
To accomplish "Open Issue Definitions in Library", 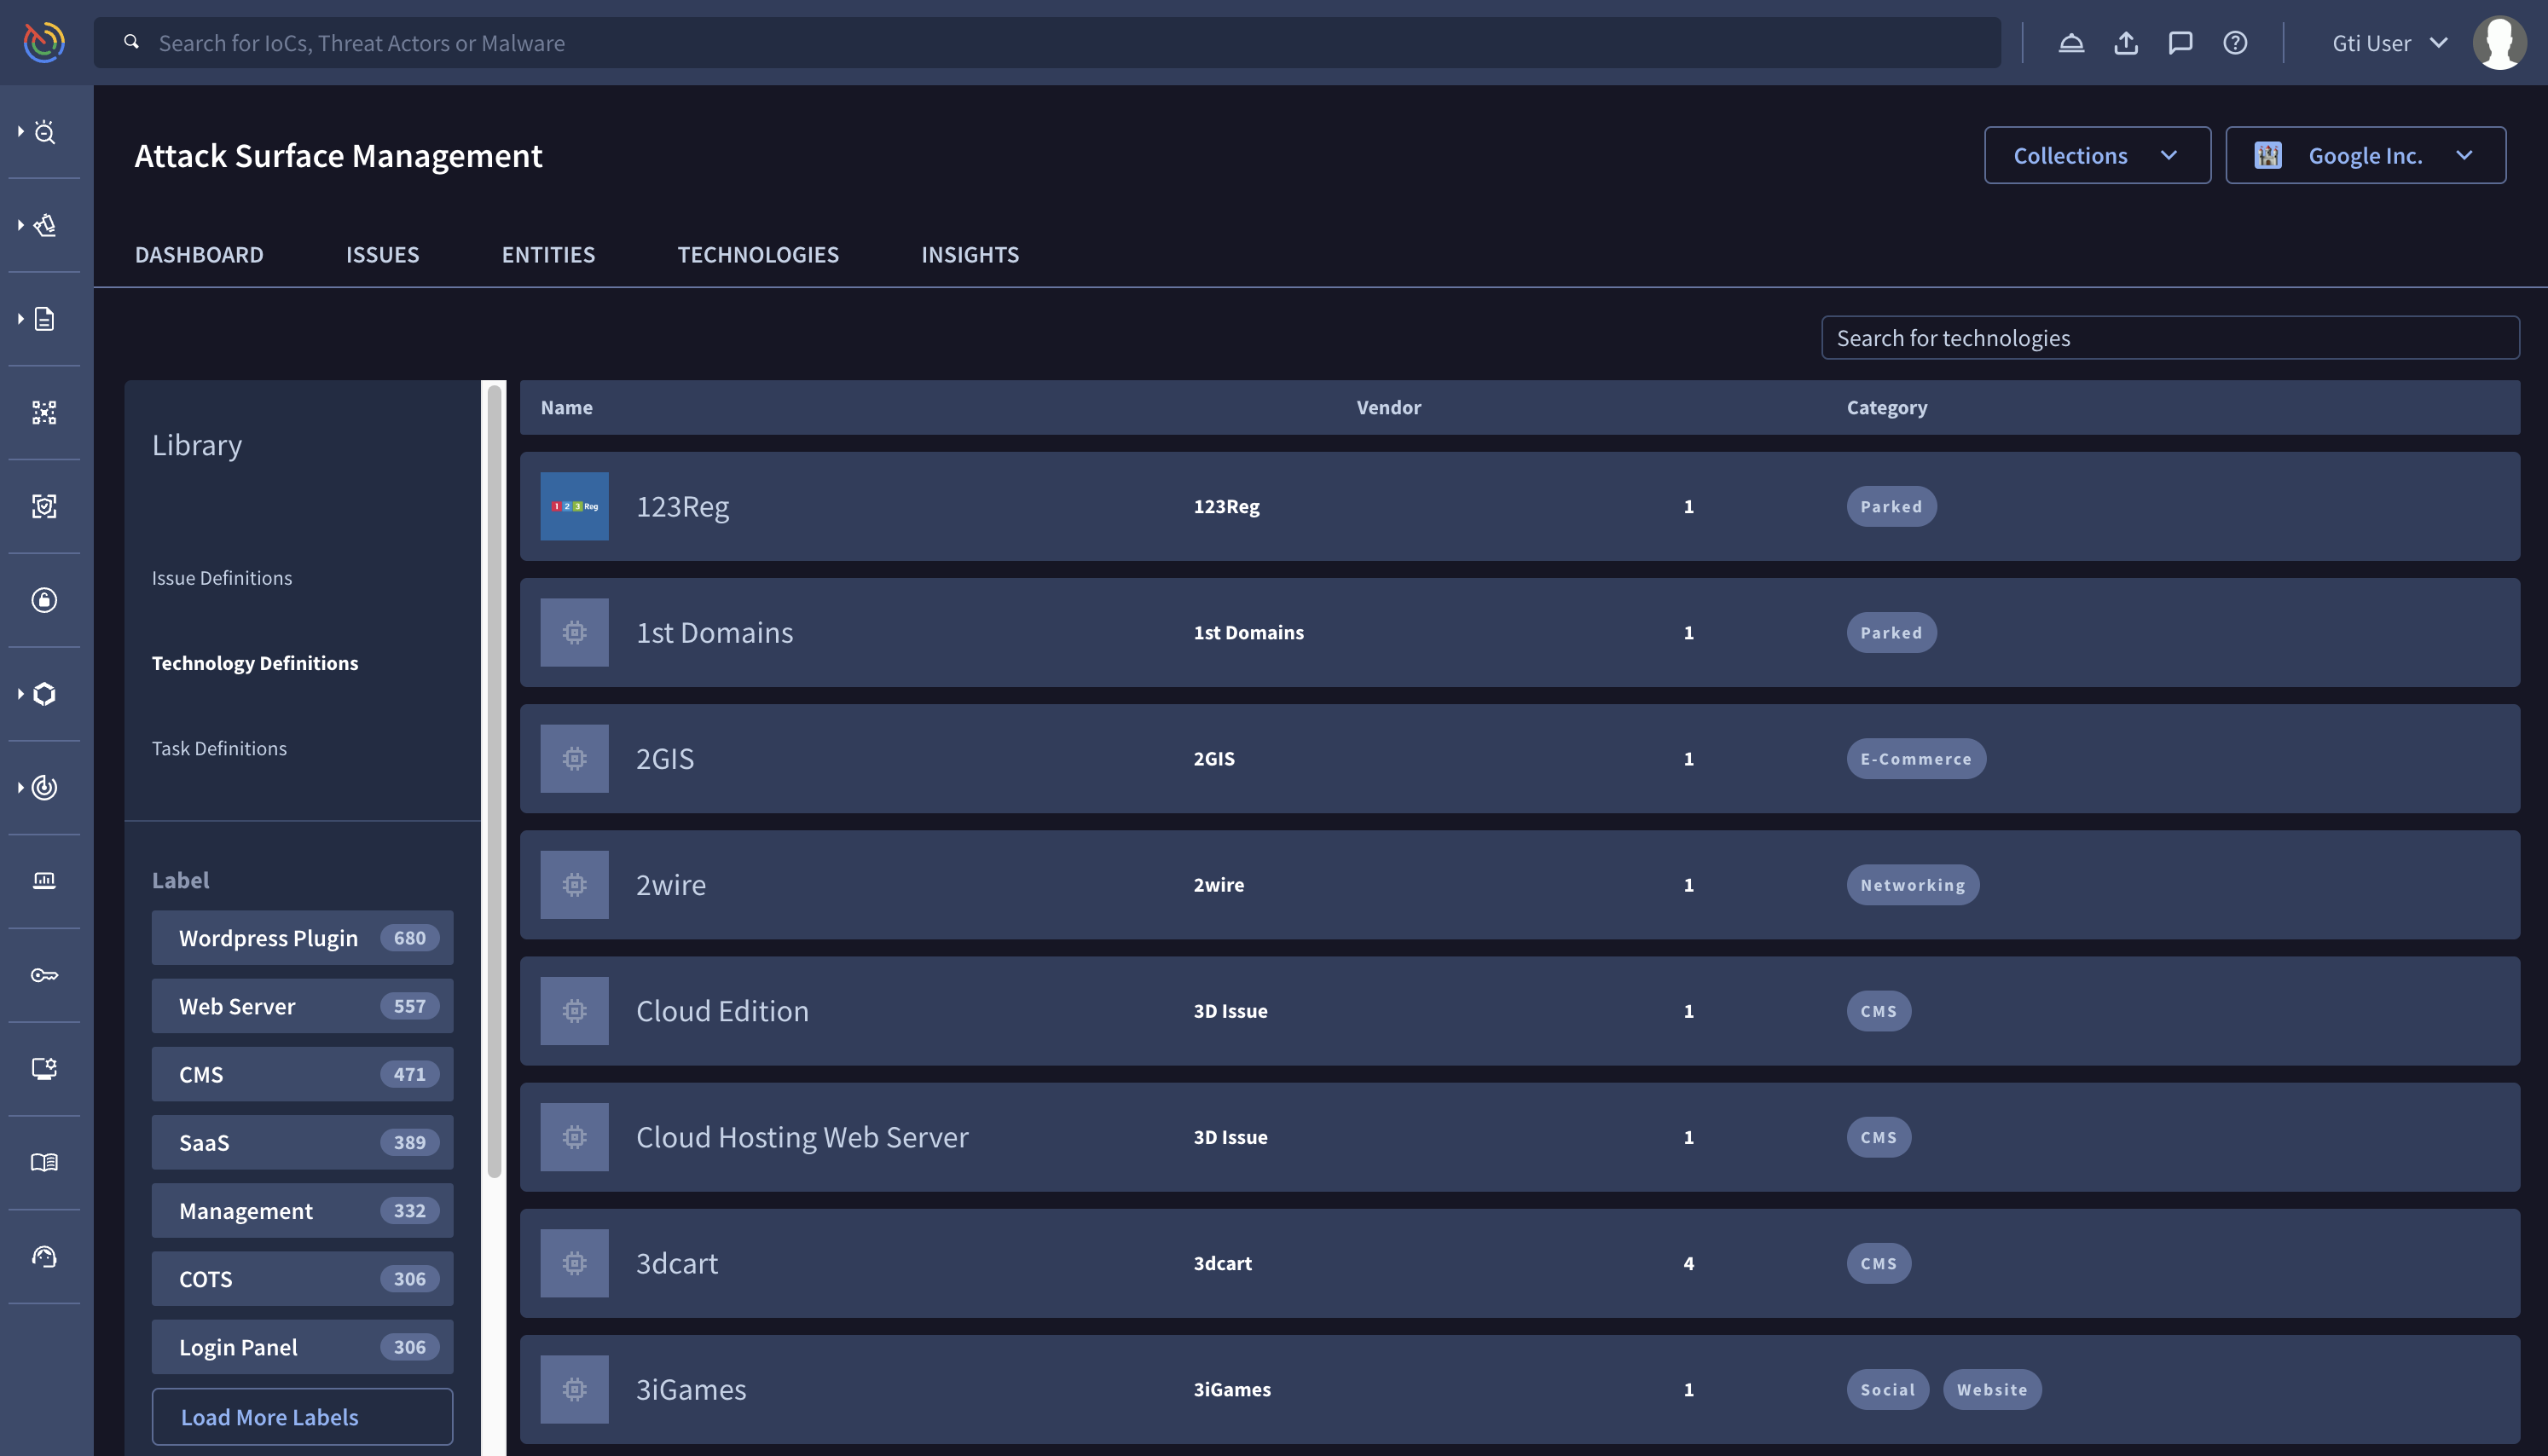I will [x=222, y=578].
